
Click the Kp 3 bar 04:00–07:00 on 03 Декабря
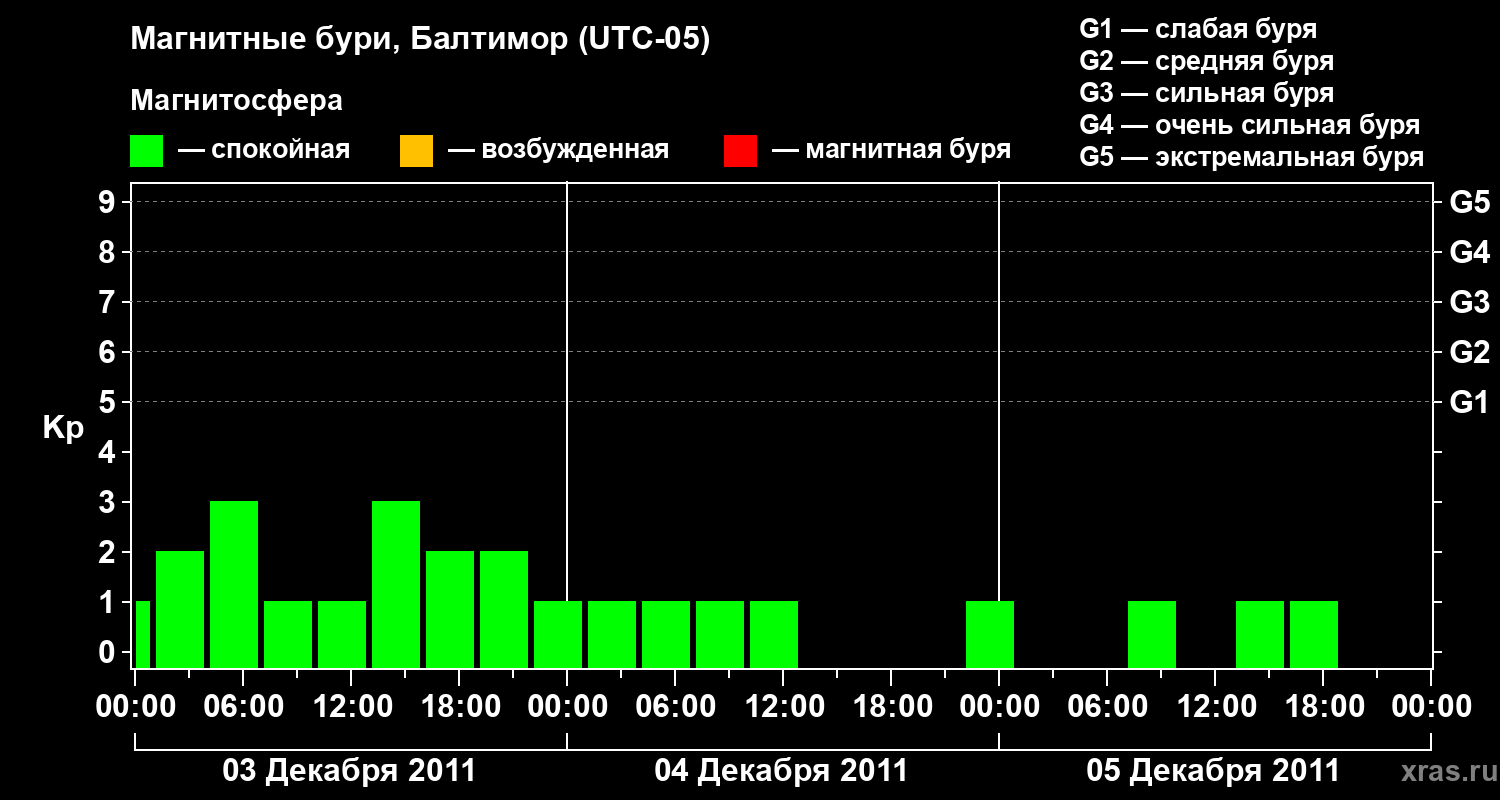coord(234,584)
